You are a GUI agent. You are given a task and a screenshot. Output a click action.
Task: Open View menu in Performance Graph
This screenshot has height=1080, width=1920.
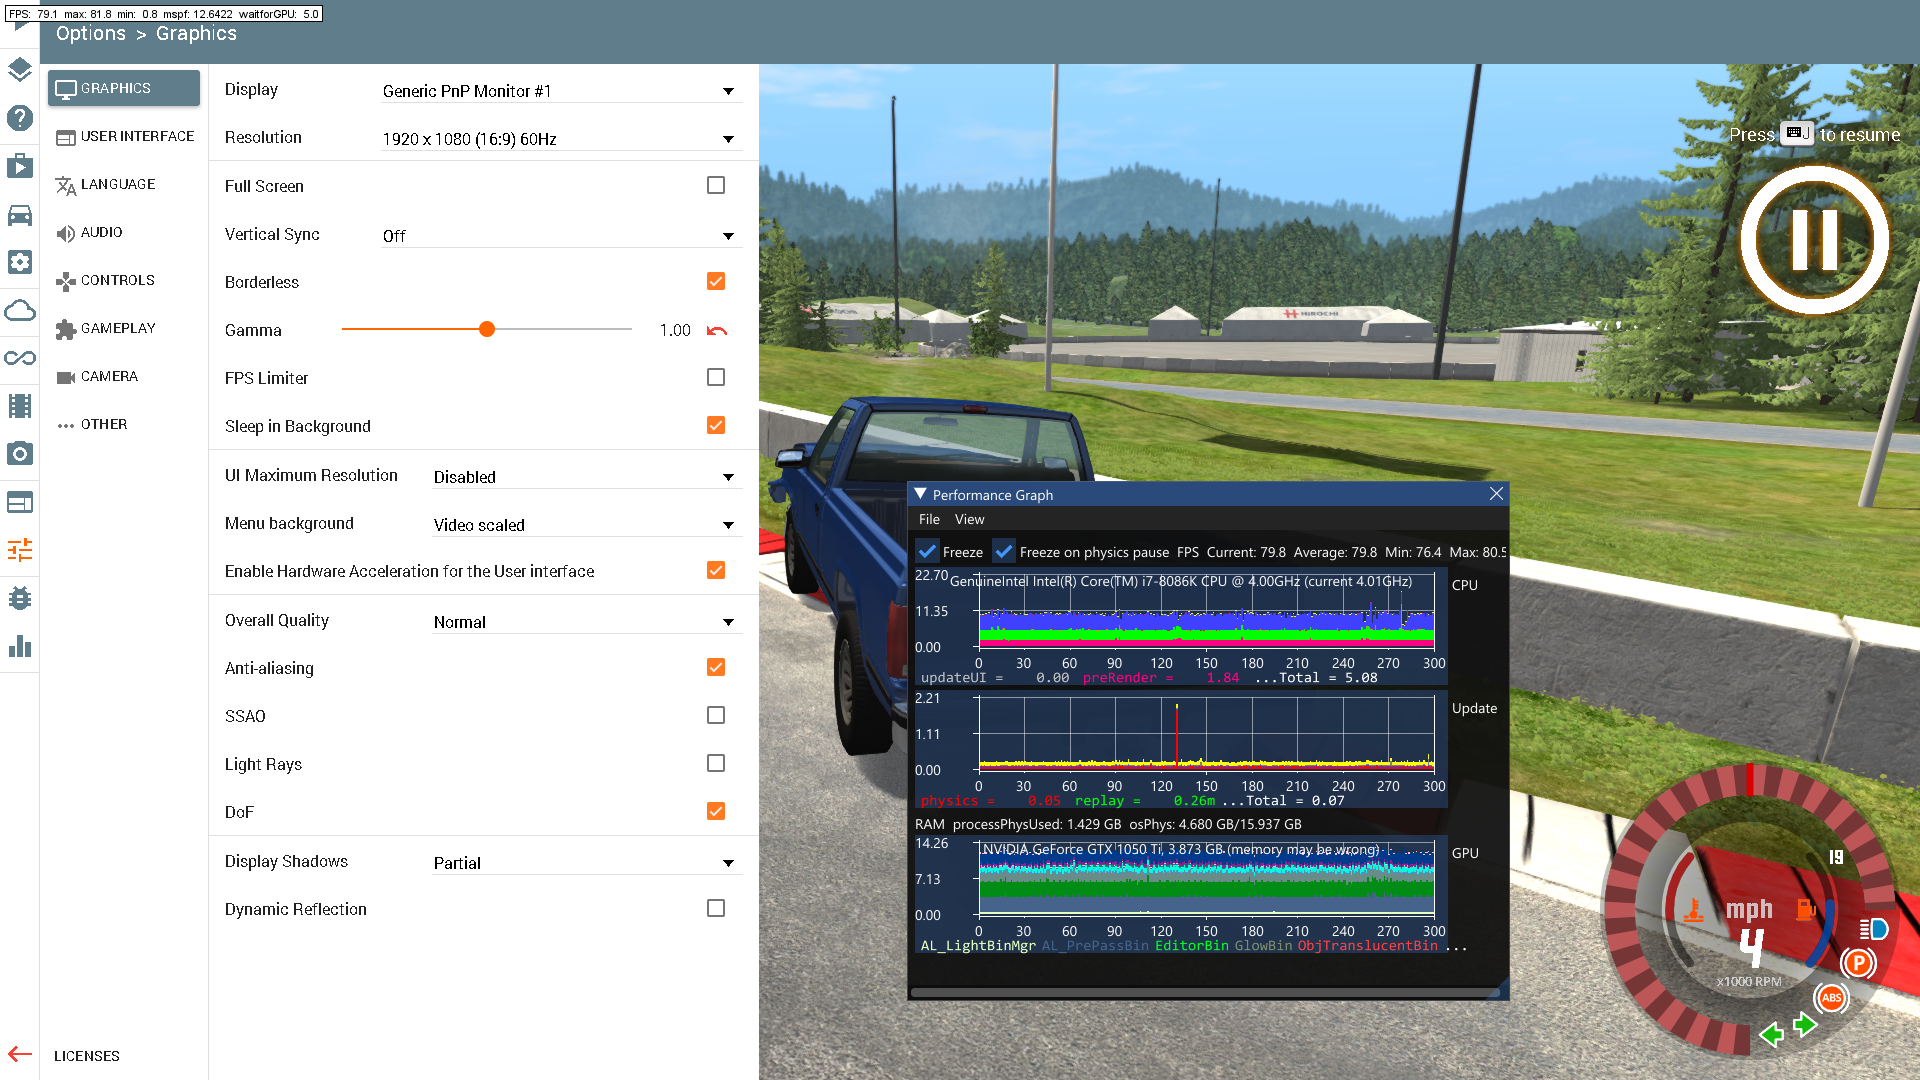pyautogui.click(x=969, y=519)
